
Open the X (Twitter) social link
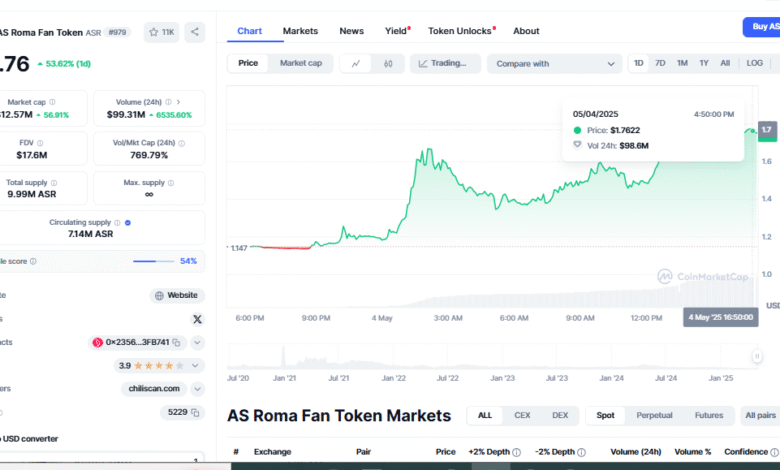197,319
